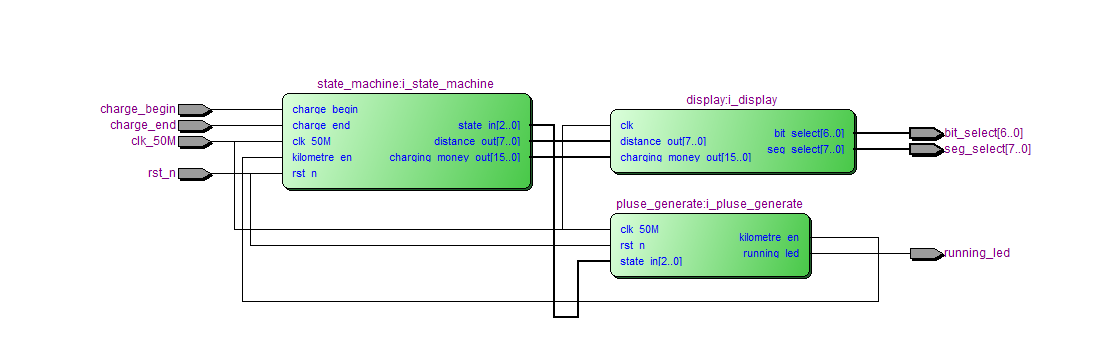
Task: Select charge begin port in state_machine block
Action: pyautogui.click(x=325, y=109)
